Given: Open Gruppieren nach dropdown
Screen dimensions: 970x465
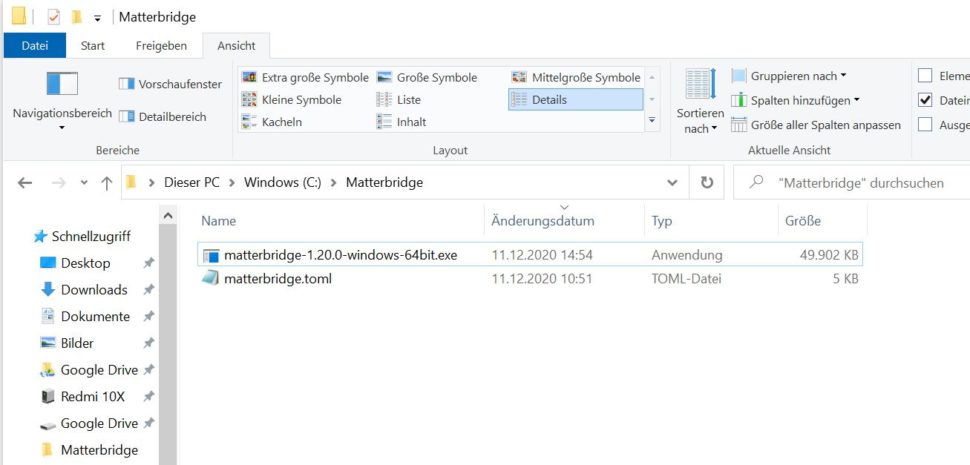Looking at the screenshot, I should (x=789, y=76).
